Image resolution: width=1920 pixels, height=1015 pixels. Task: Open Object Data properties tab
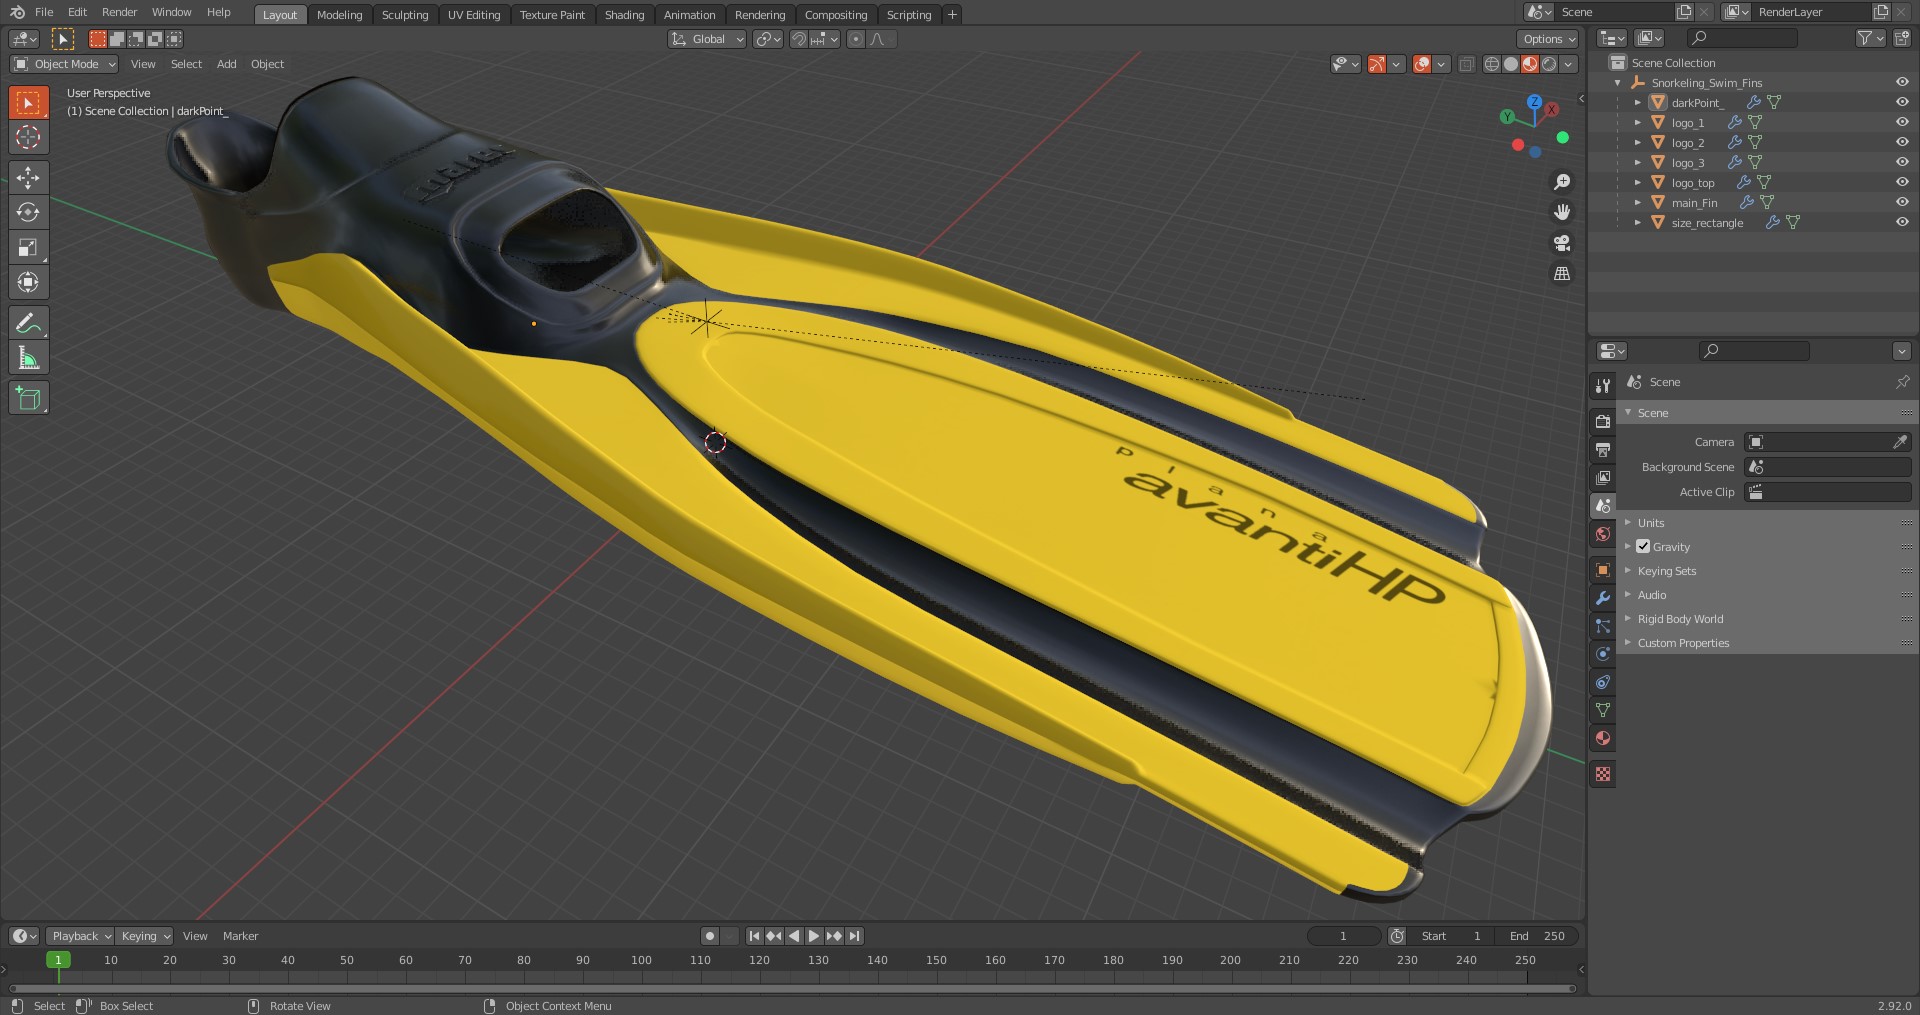pyautogui.click(x=1603, y=710)
